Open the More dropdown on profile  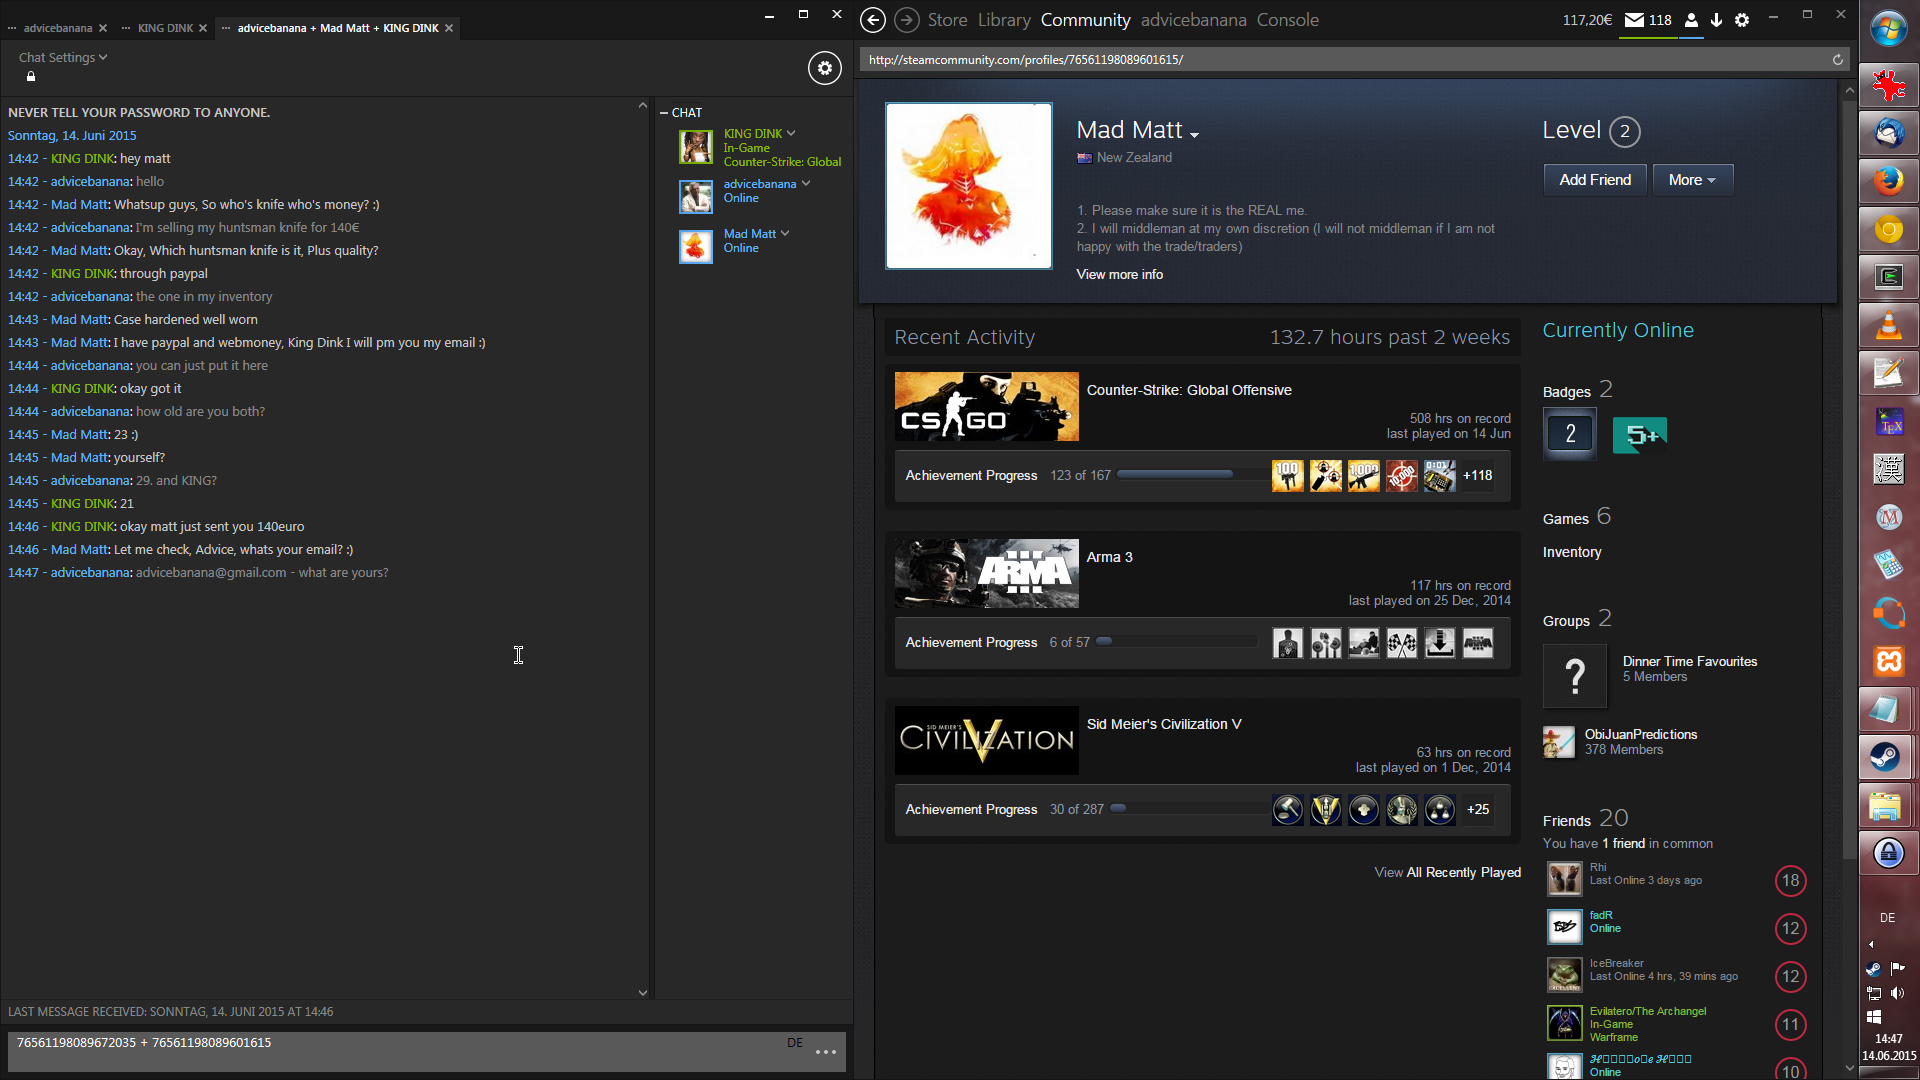1692,180
